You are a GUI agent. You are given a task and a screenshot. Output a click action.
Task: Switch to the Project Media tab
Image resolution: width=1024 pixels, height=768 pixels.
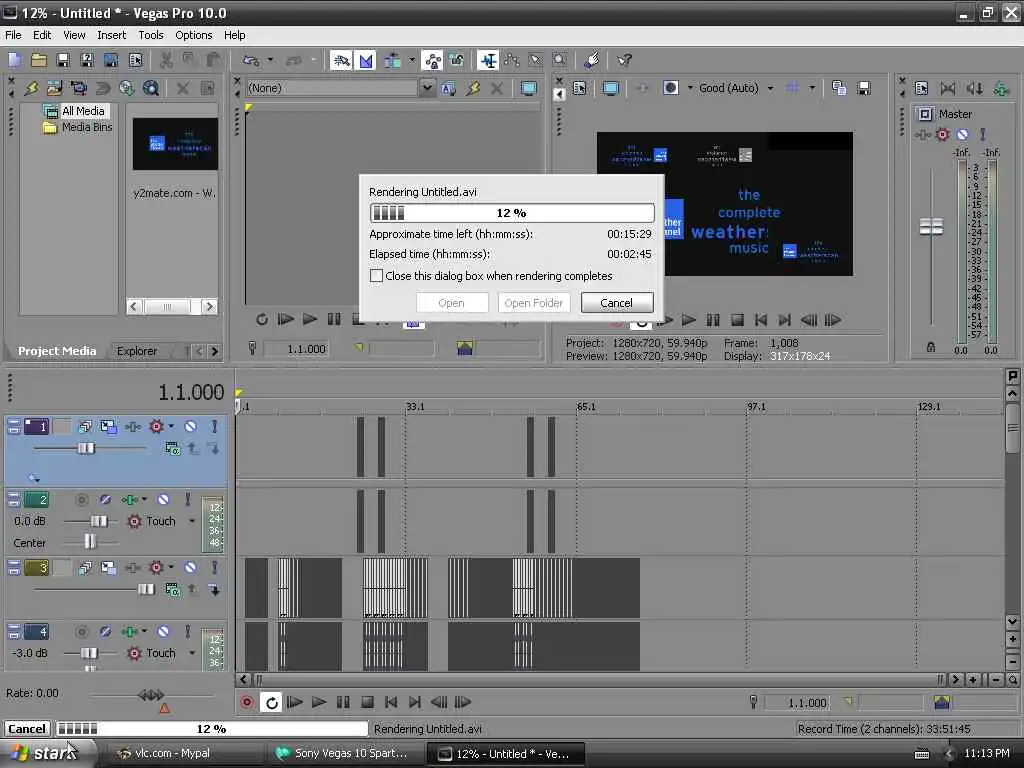point(57,351)
